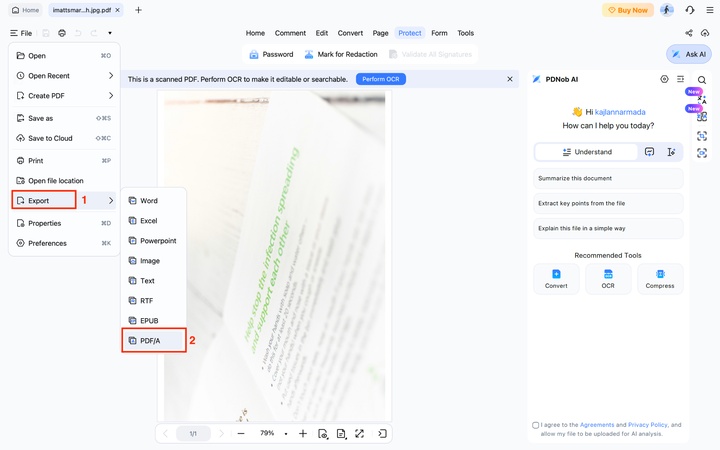Open the Privacy Policy link

tap(647, 425)
